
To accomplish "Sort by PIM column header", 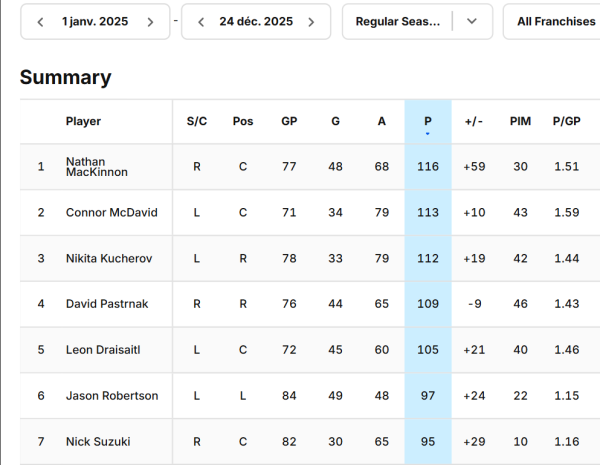I will 520,122.
